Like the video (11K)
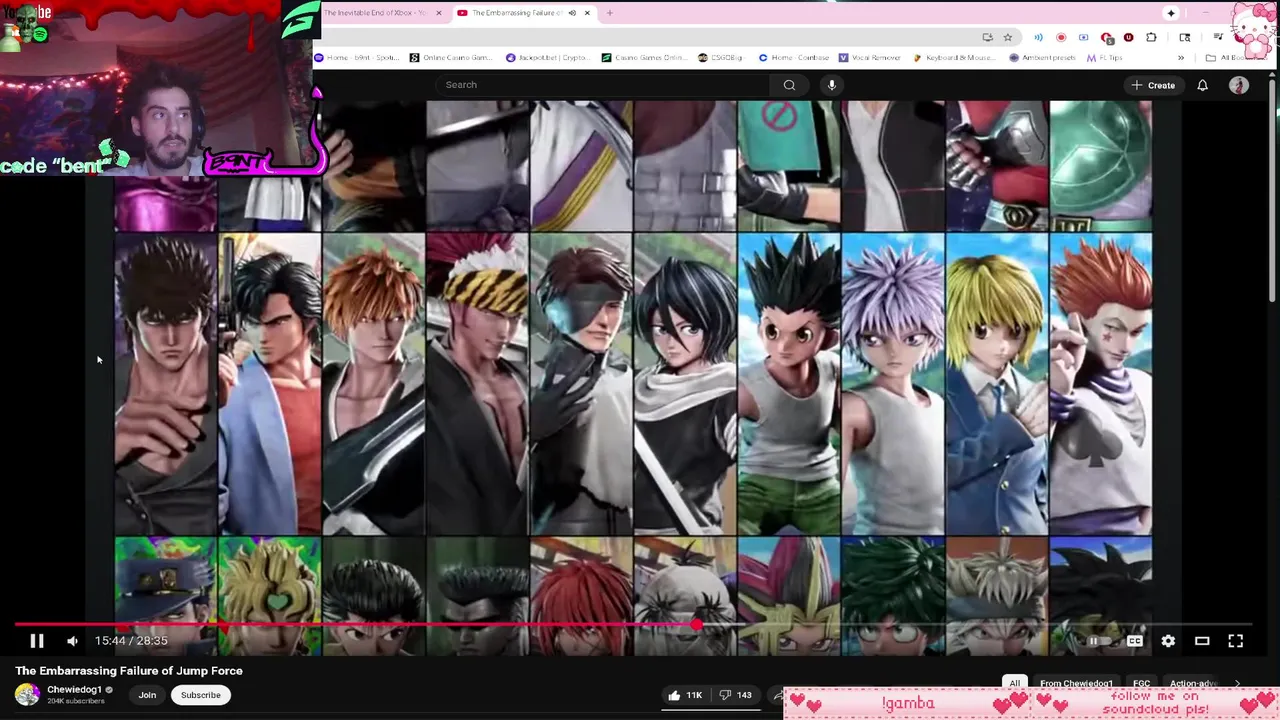The image size is (1280, 720). 685,695
